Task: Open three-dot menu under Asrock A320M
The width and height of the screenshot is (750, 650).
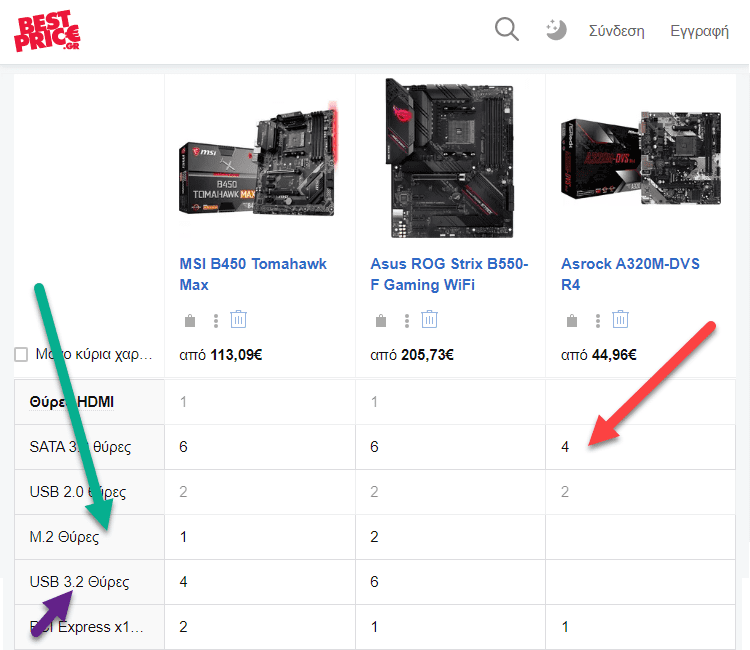Action: click(597, 320)
